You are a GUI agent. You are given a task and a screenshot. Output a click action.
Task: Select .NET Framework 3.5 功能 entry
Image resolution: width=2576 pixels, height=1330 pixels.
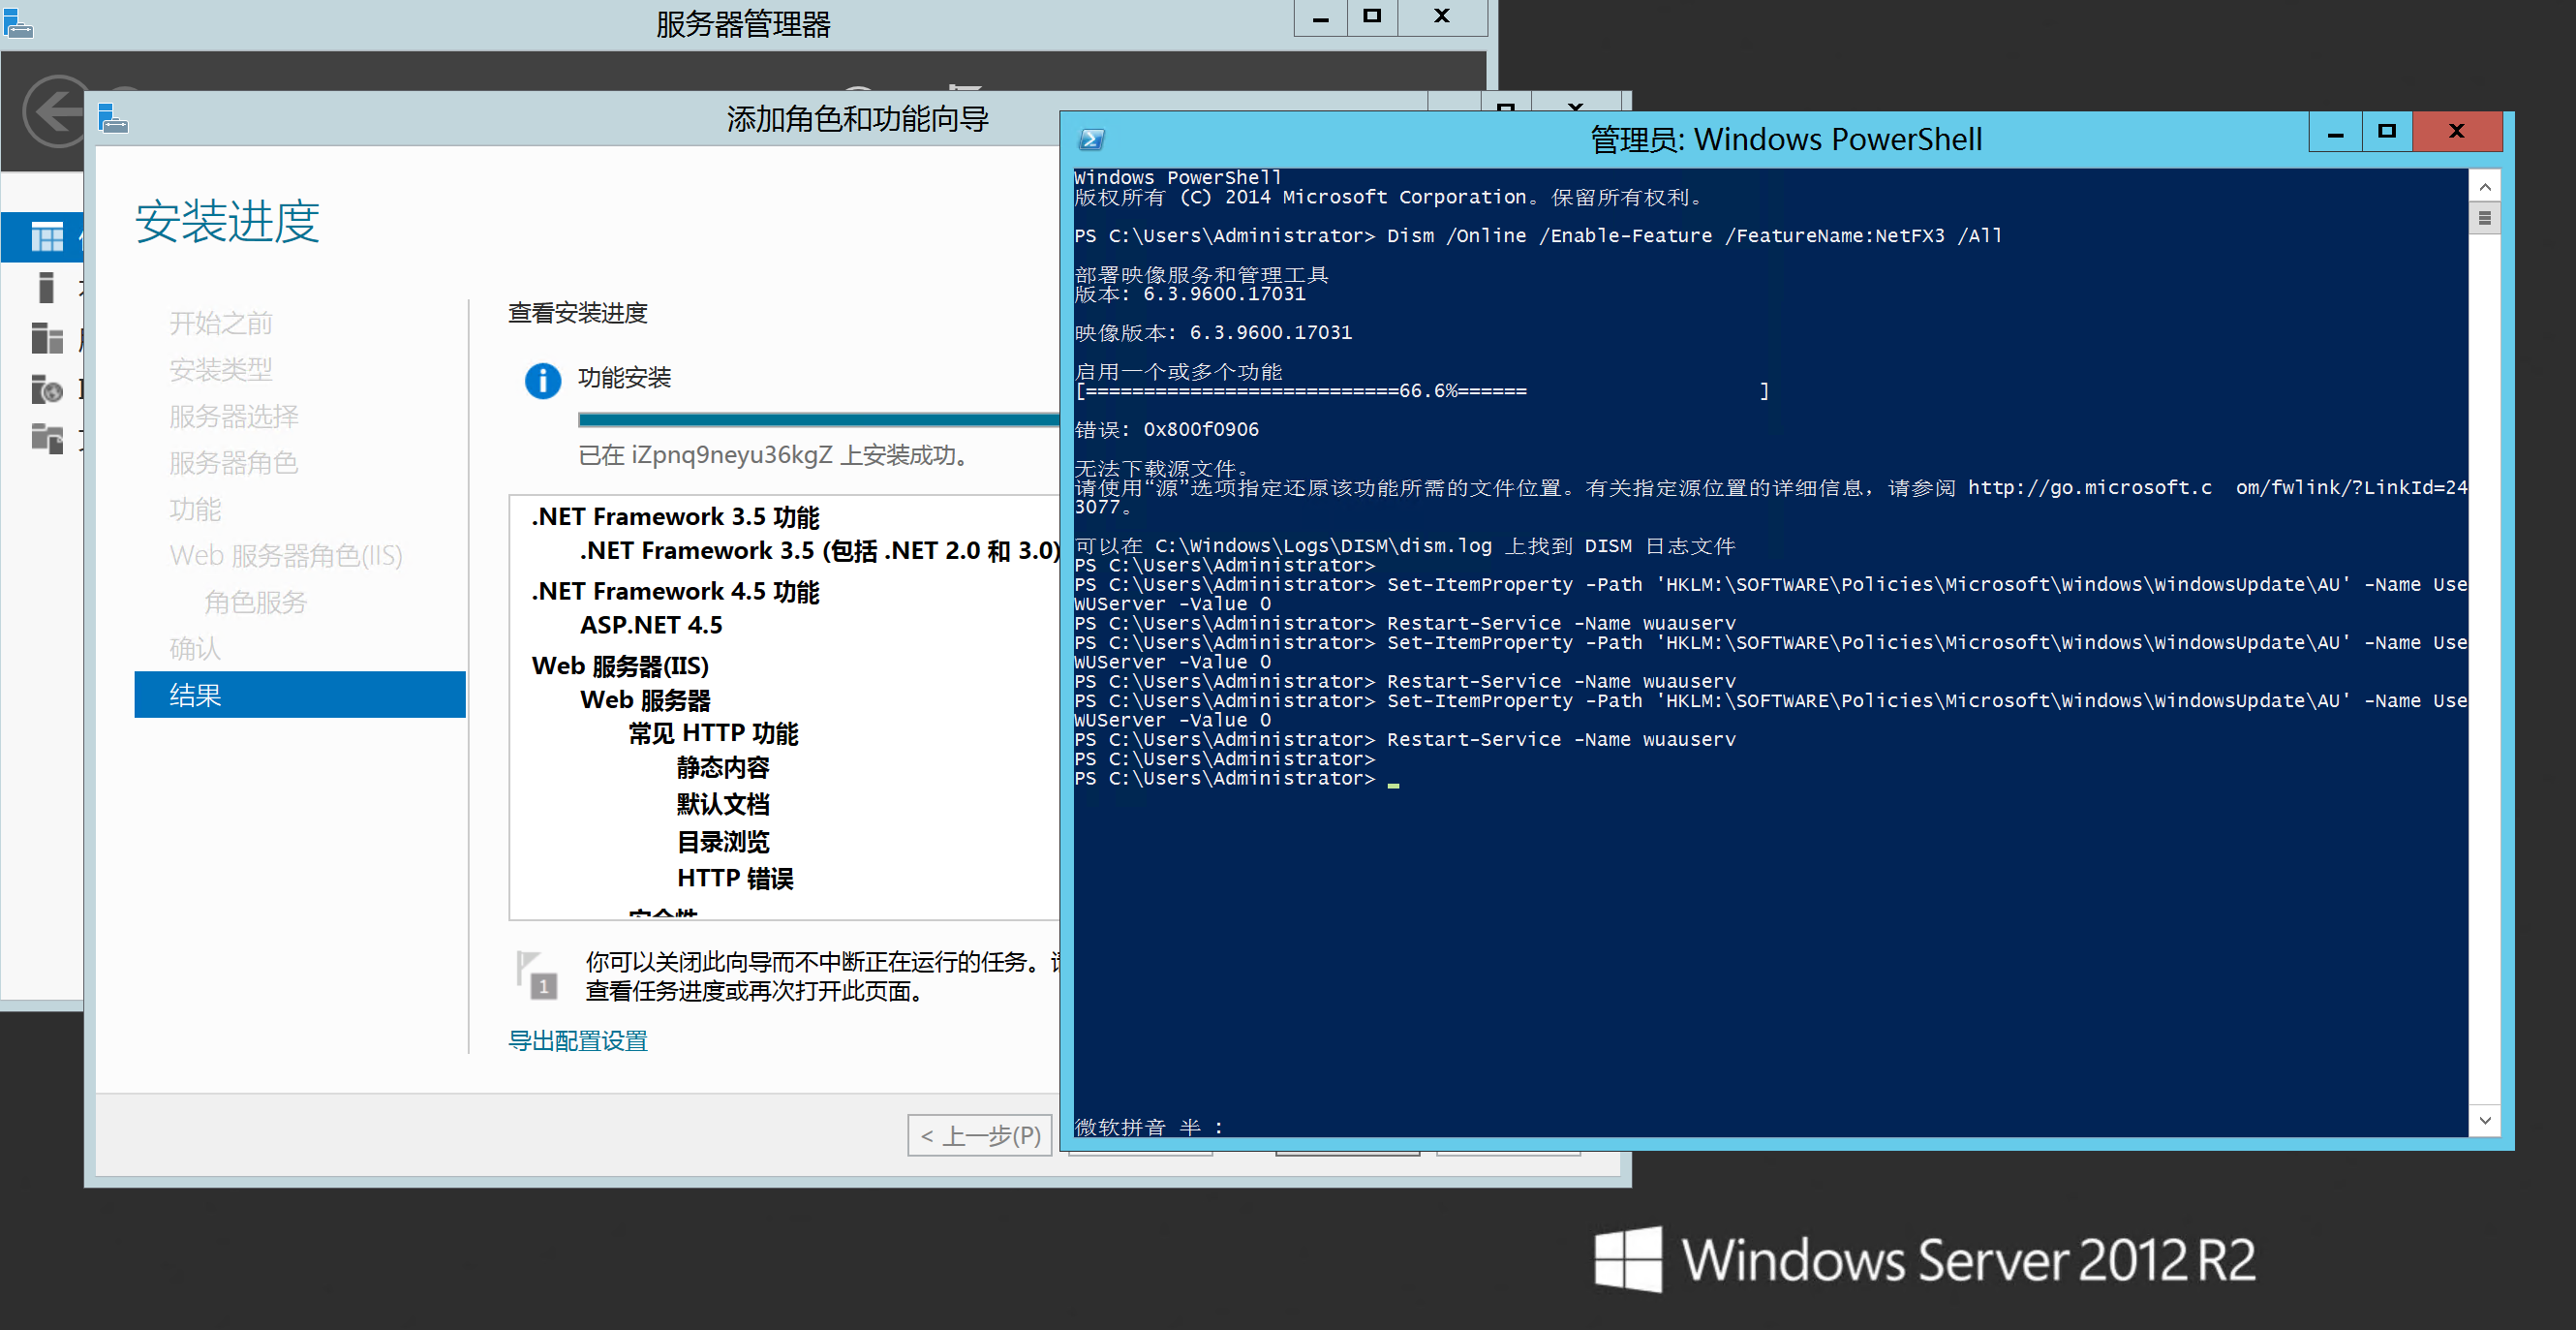coord(675,517)
